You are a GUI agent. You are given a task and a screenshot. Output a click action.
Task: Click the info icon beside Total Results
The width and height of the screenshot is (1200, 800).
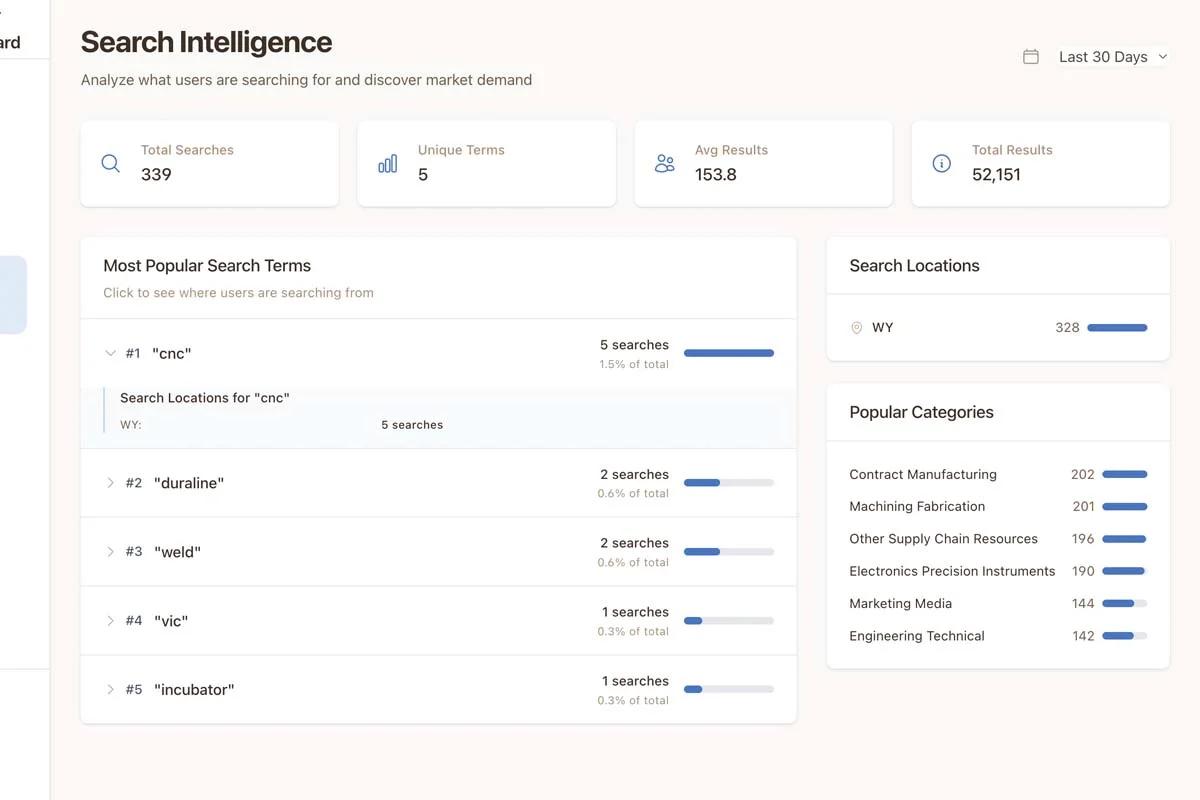pos(941,164)
